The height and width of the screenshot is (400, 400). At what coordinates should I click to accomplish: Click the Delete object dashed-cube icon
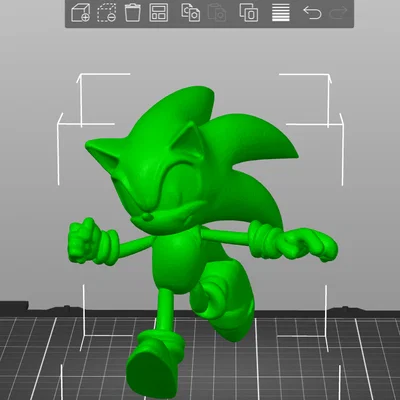[107, 13]
